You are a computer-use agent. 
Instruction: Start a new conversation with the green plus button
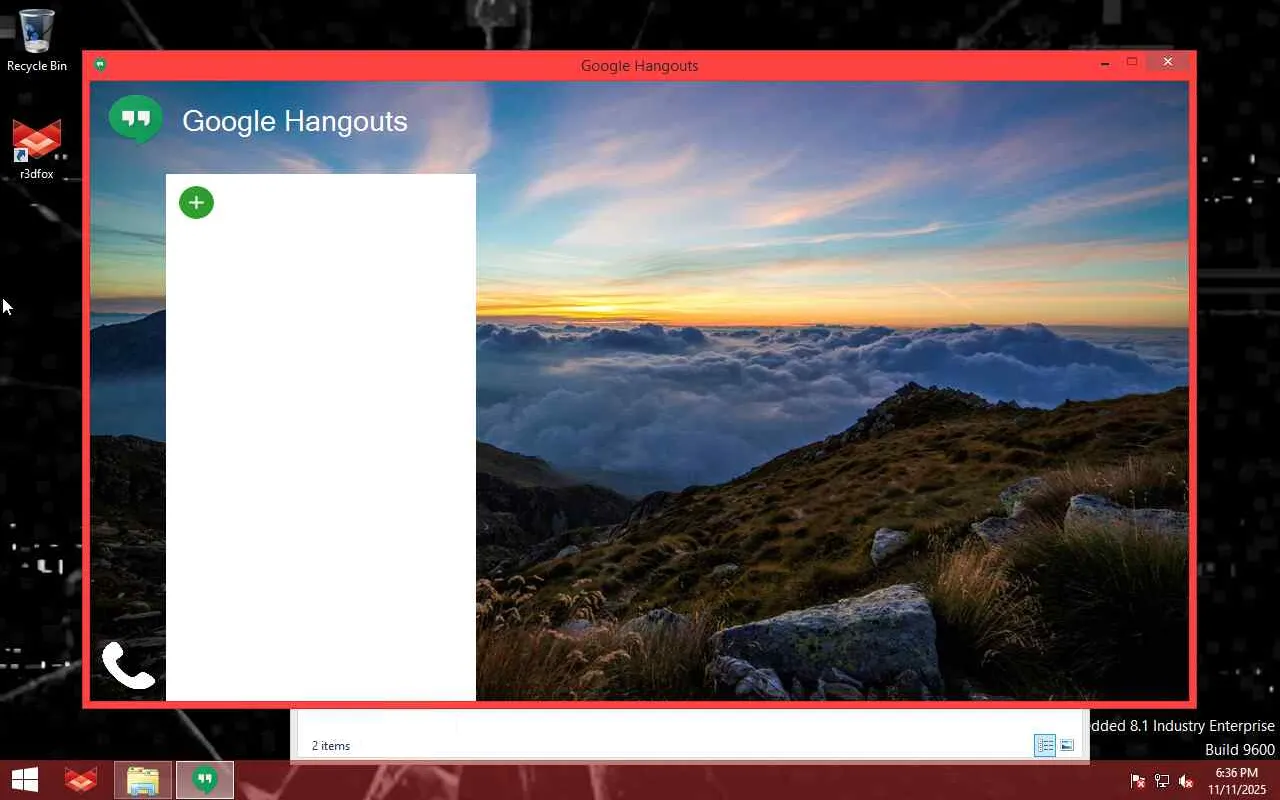pyautogui.click(x=196, y=202)
